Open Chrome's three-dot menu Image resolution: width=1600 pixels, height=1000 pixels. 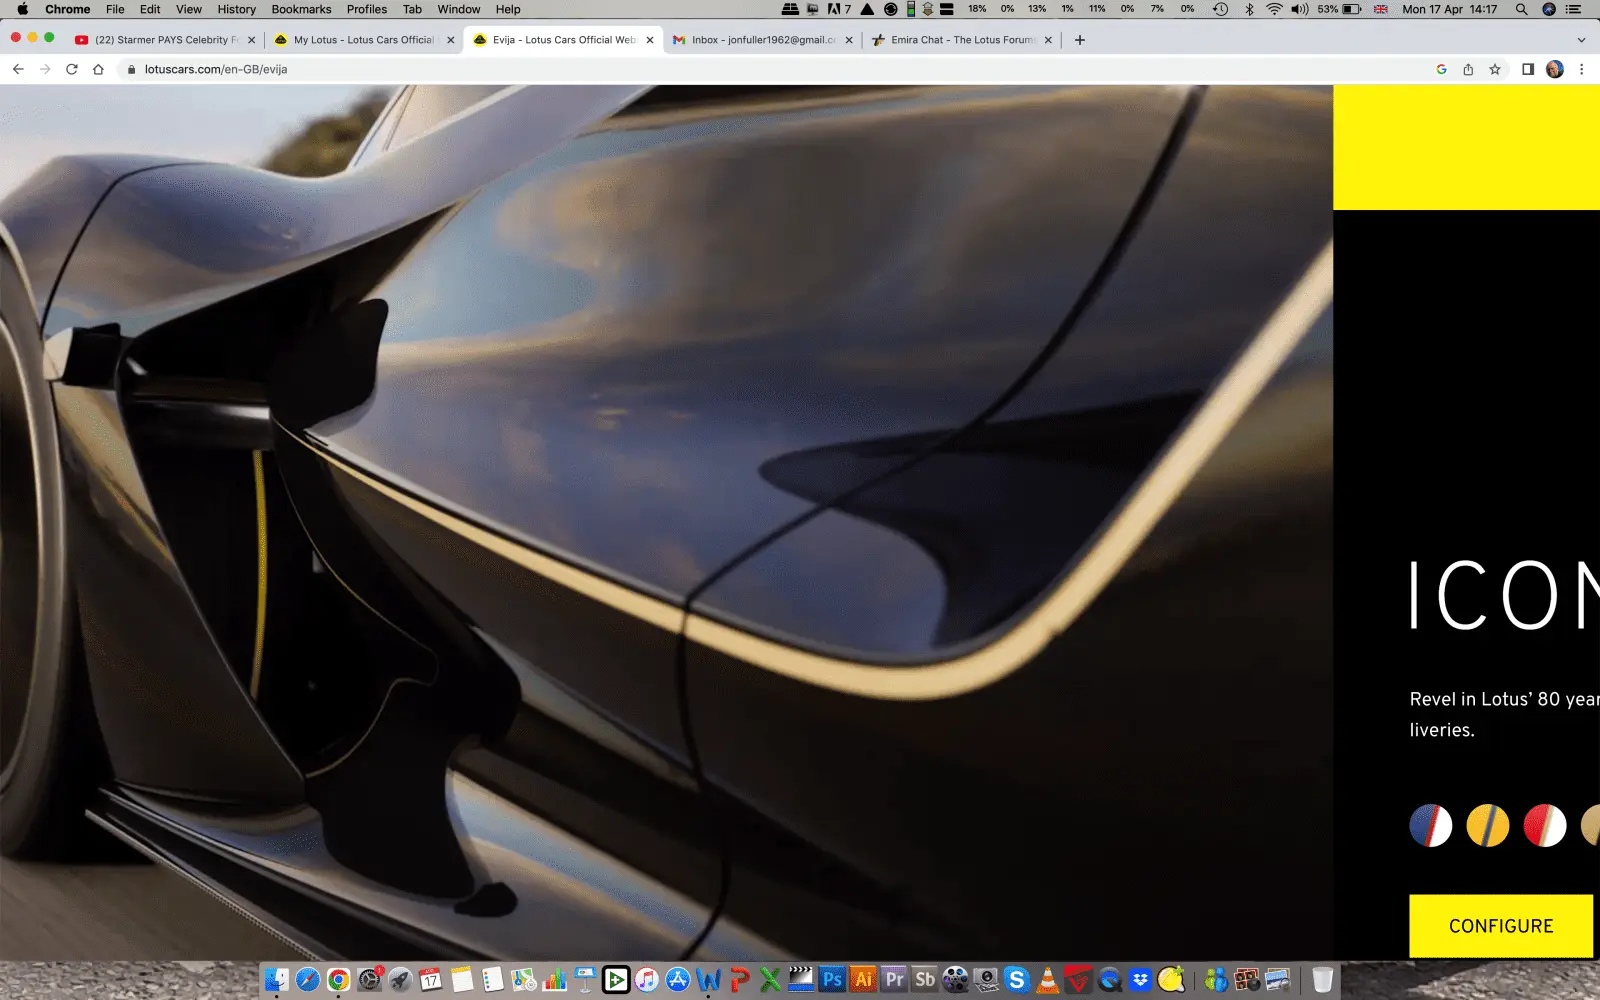click(x=1581, y=69)
